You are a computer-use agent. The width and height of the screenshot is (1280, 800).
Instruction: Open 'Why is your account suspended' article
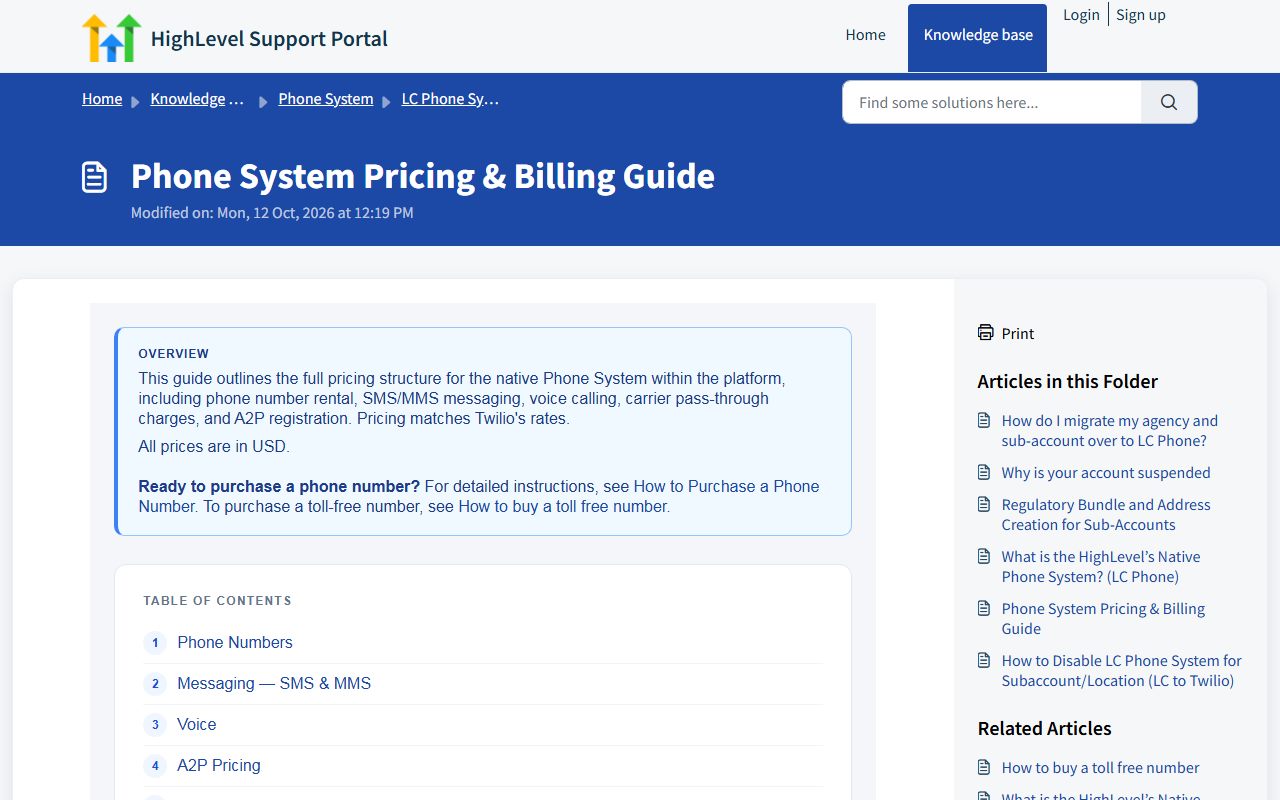(1106, 472)
